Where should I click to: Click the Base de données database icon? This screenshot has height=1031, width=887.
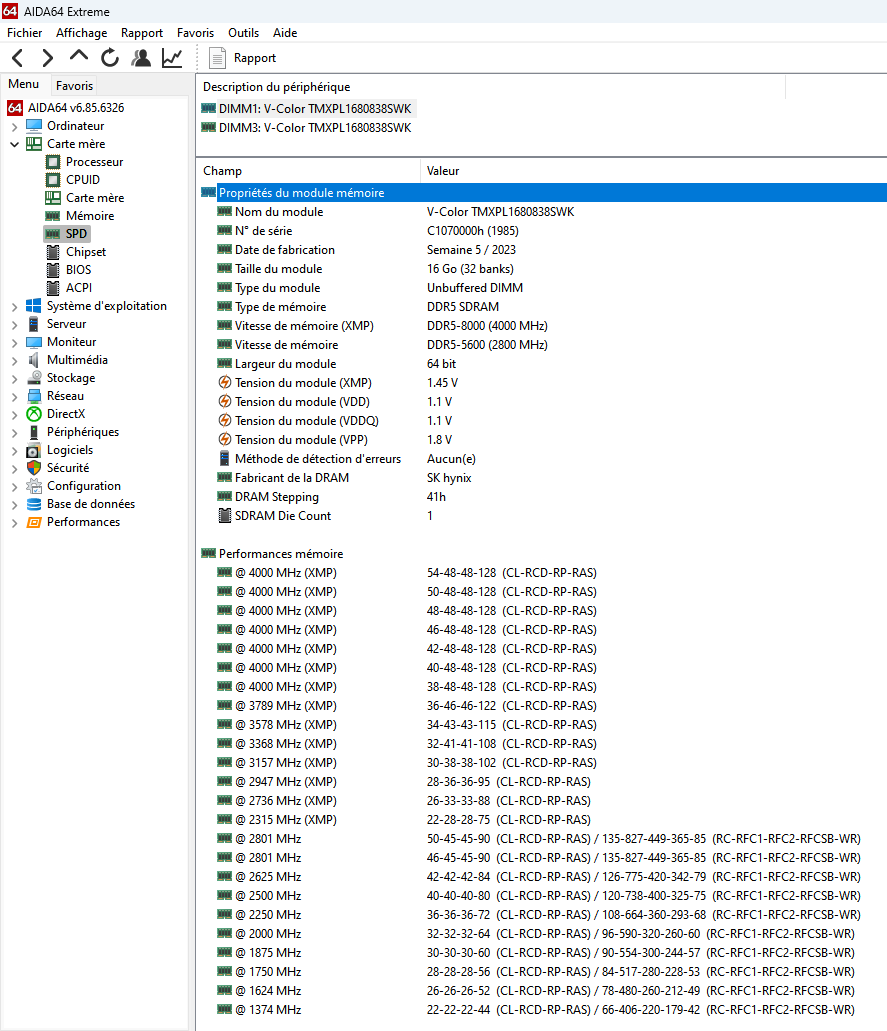tap(34, 504)
